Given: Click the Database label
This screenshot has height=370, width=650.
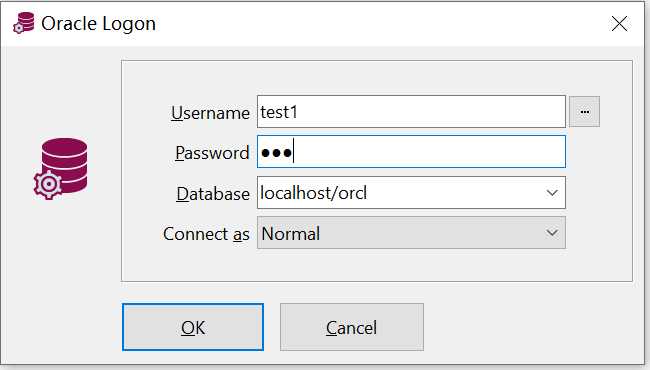Looking at the screenshot, I should tap(213, 193).
